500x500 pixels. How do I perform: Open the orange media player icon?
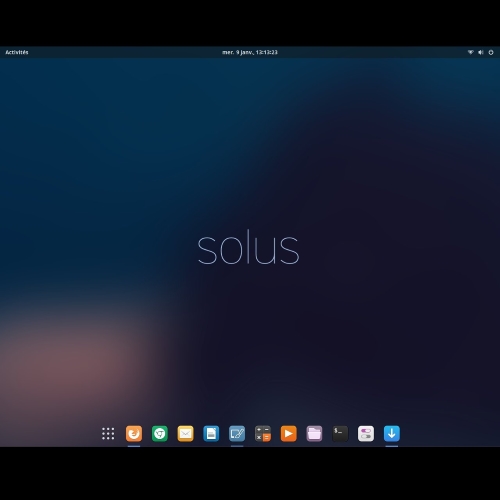(x=289, y=434)
